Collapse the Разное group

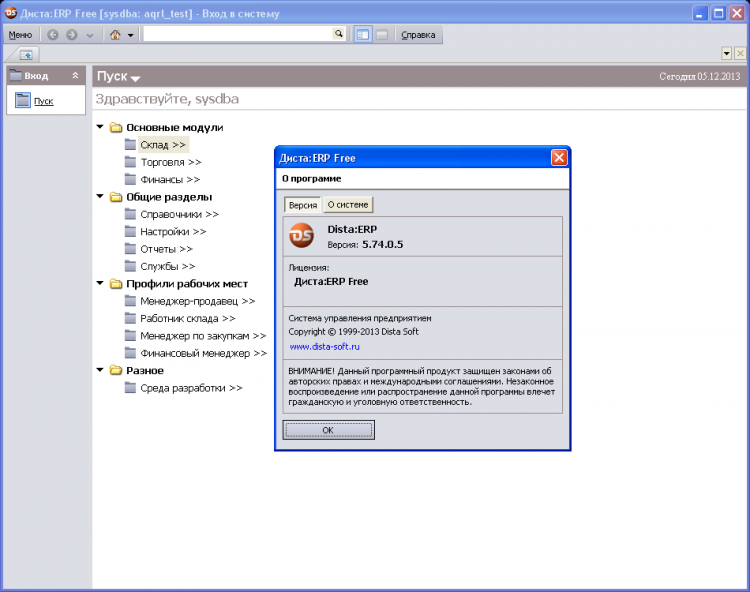pyautogui.click(x=100, y=370)
